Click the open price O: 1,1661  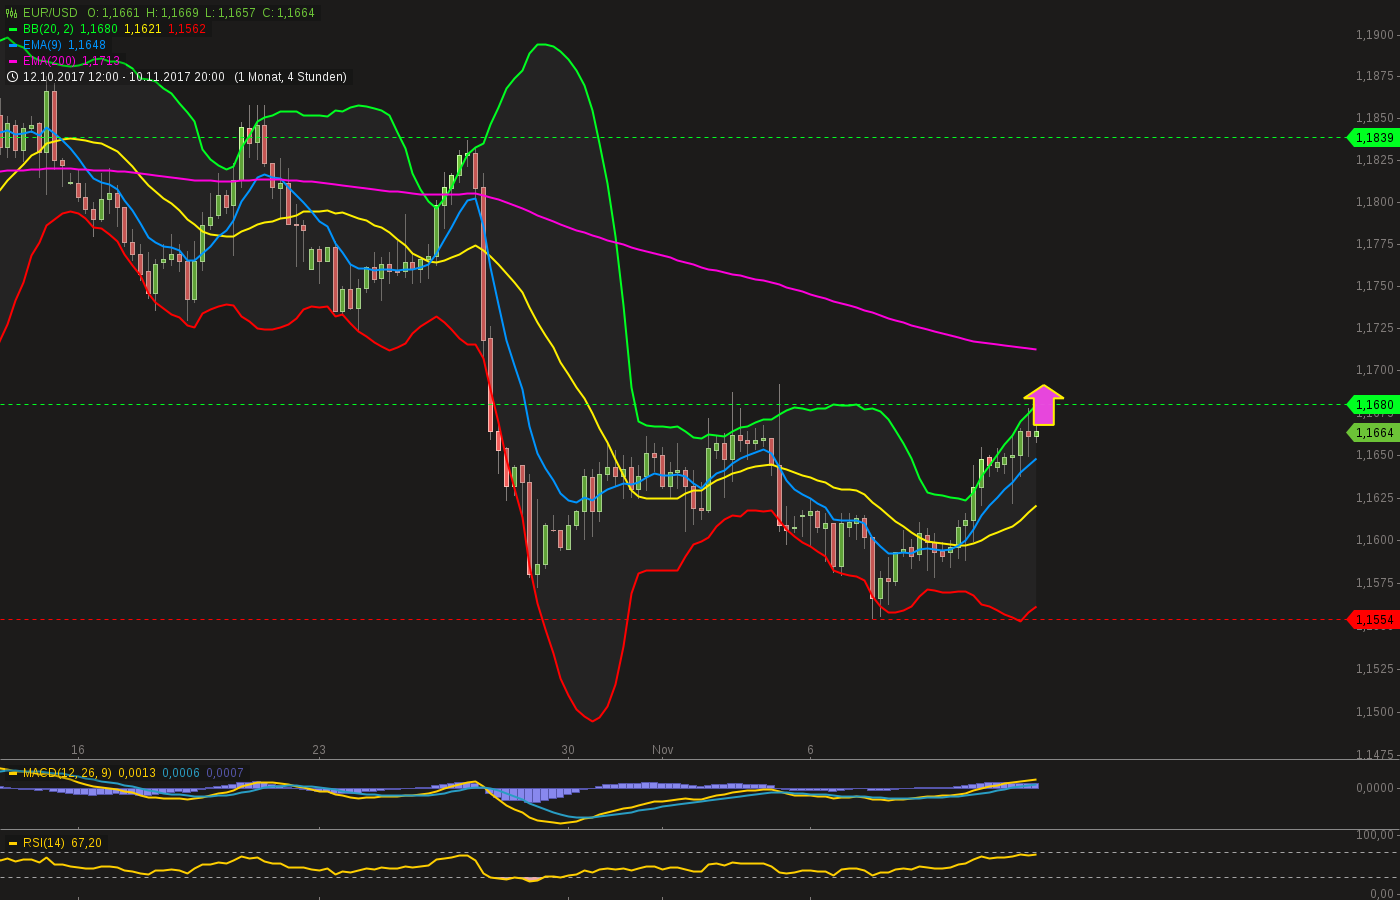click(x=113, y=13)
